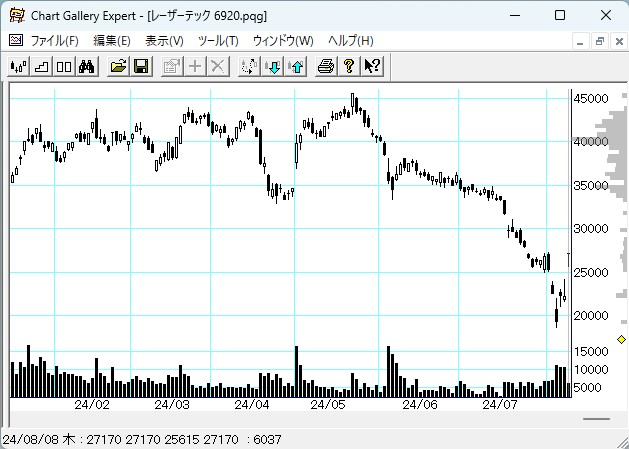Open the ウィンドウ(W) menu
Viewport: 629px width, 449px height.
pos(283,41)
